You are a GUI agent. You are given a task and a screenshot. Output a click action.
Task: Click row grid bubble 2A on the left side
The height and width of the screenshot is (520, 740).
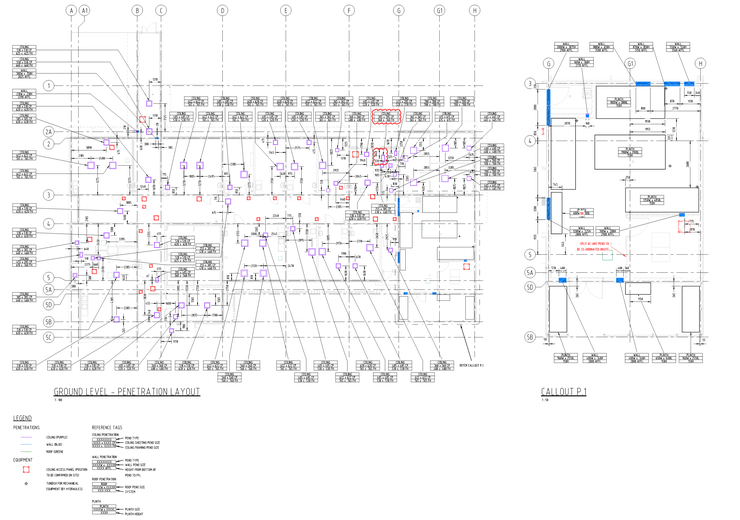48,131
